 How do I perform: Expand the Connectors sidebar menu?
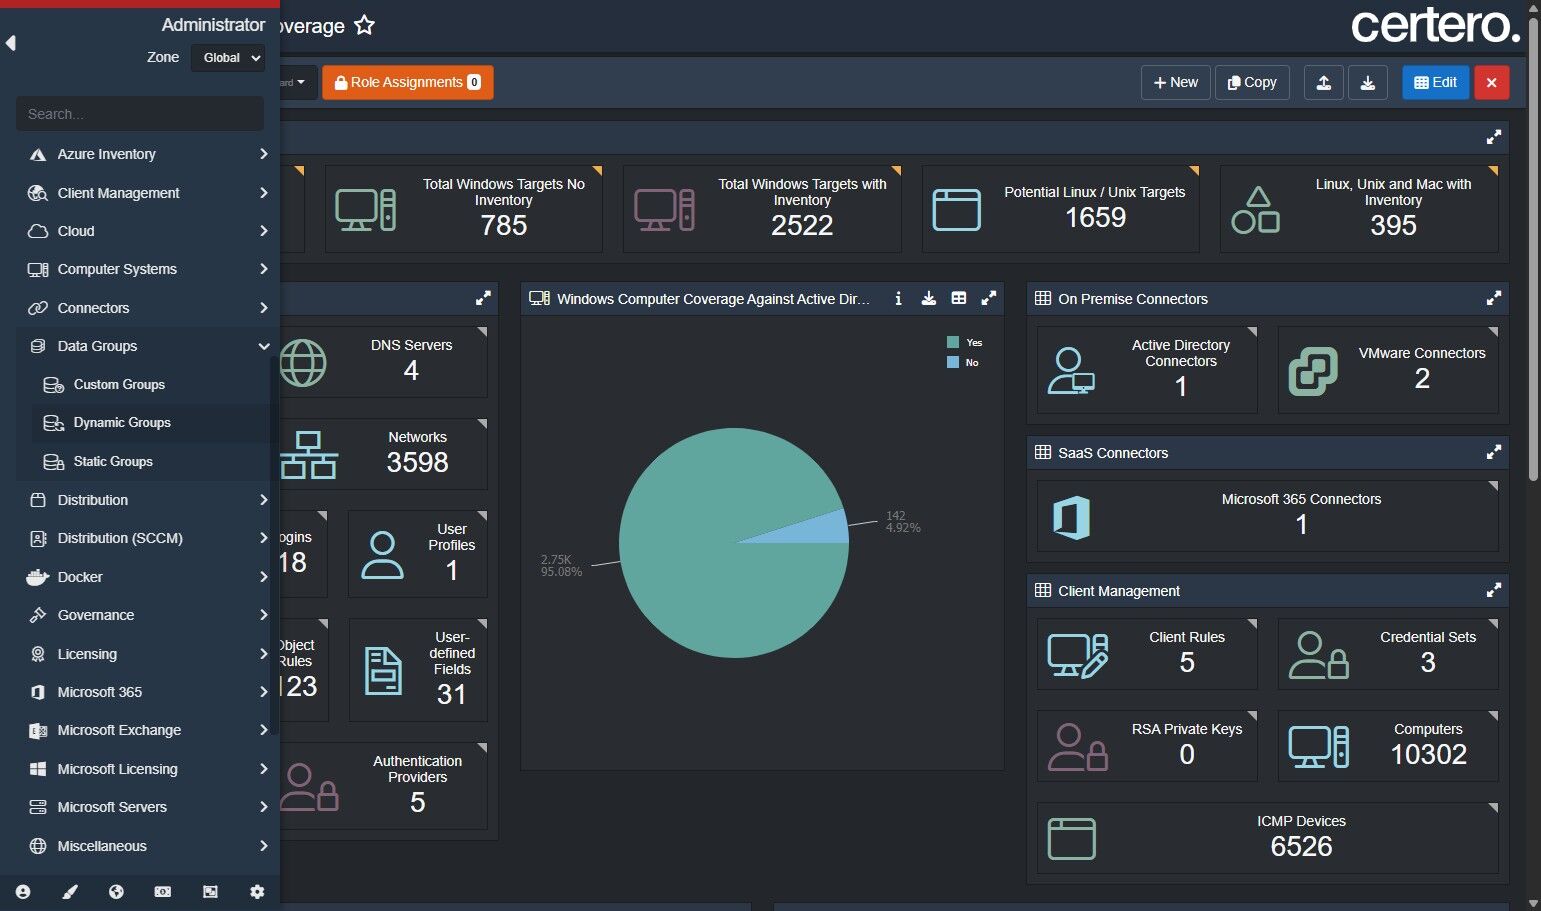pos(147,308)
